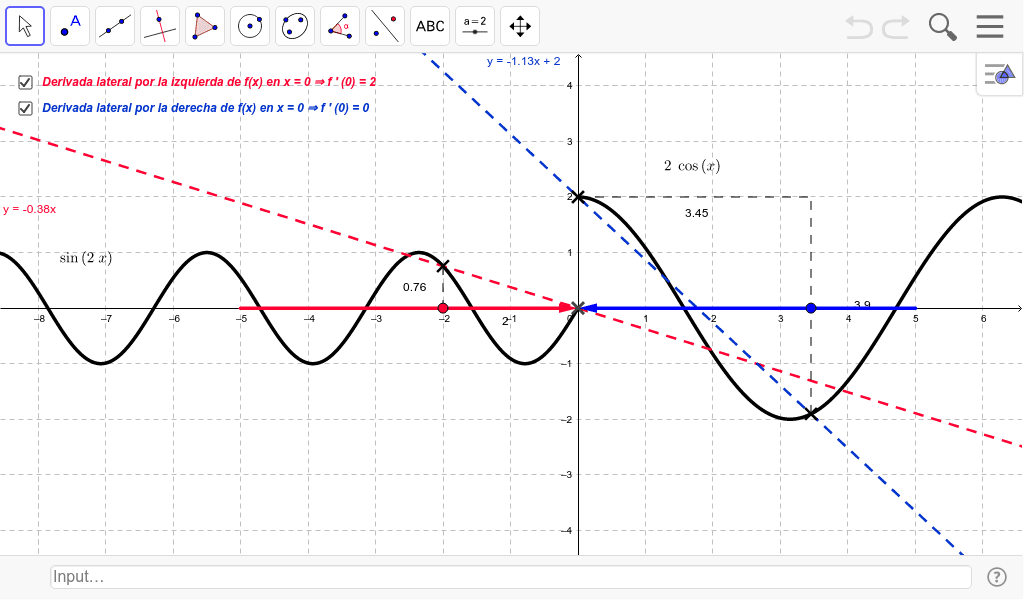Image resolution: width=1024 pixels, height=600 pixels.
Task: Open the graphics view style bar
Action: [1000, 74]
